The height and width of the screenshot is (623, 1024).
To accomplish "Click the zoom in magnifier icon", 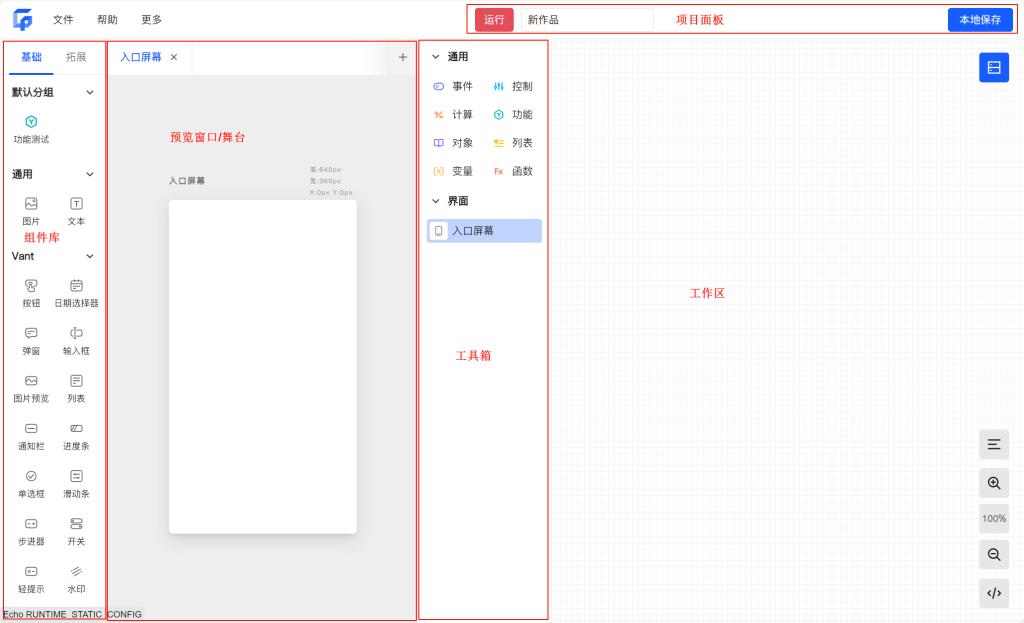I will (x=993, y=483).
